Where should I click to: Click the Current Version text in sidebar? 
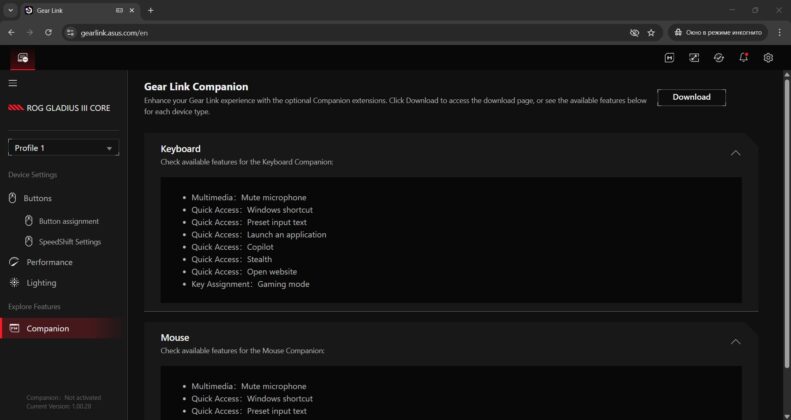click(59, 406)
